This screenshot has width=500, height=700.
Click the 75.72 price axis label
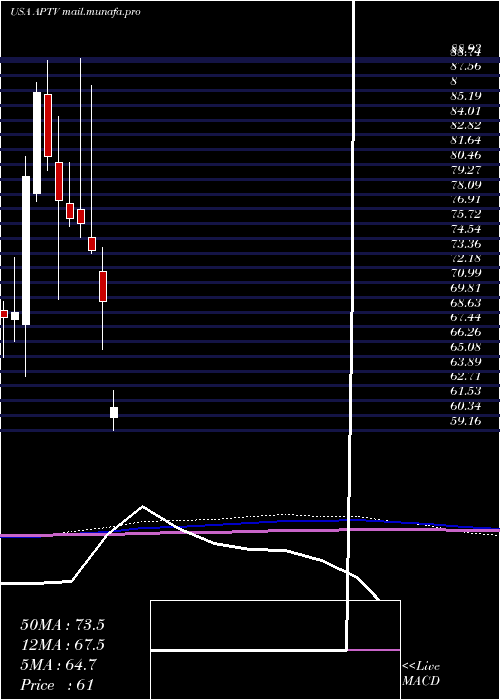[466, 214]
